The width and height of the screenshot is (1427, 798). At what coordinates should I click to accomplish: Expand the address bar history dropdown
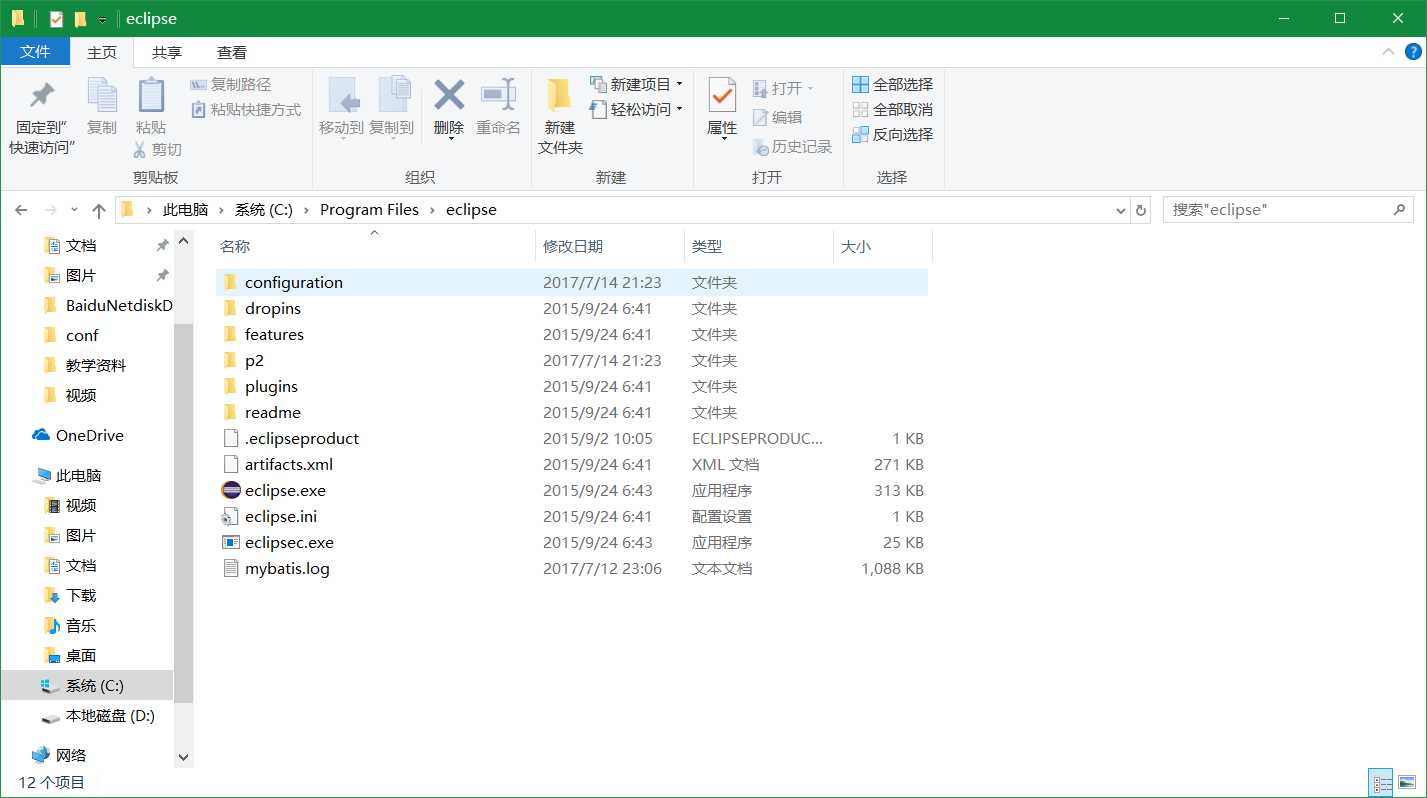click(x=1121, y=210)
